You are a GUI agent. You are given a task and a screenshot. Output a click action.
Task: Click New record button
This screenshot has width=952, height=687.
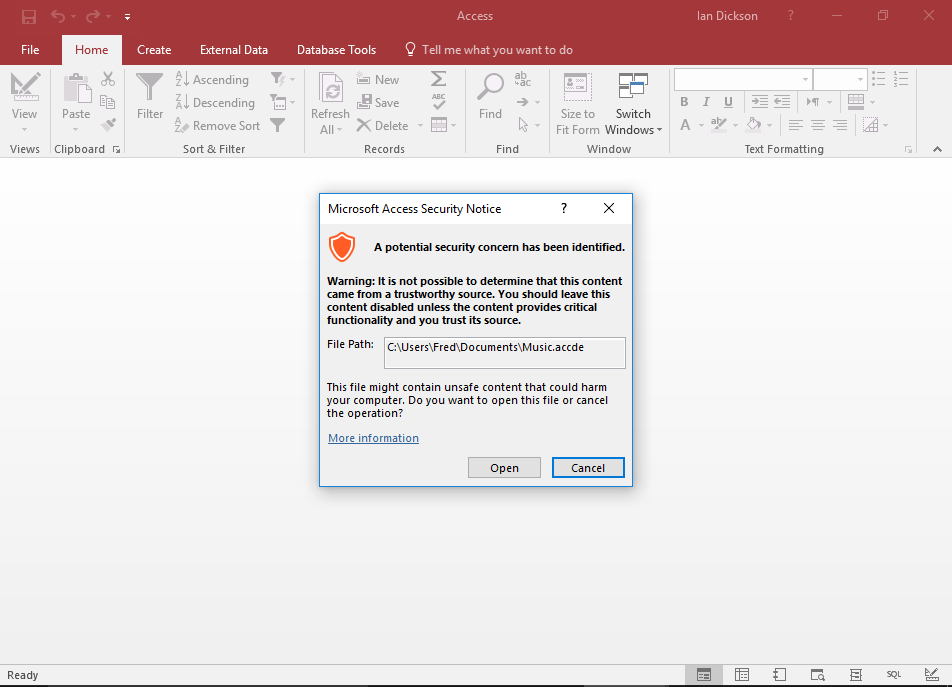tap(378, 80)
